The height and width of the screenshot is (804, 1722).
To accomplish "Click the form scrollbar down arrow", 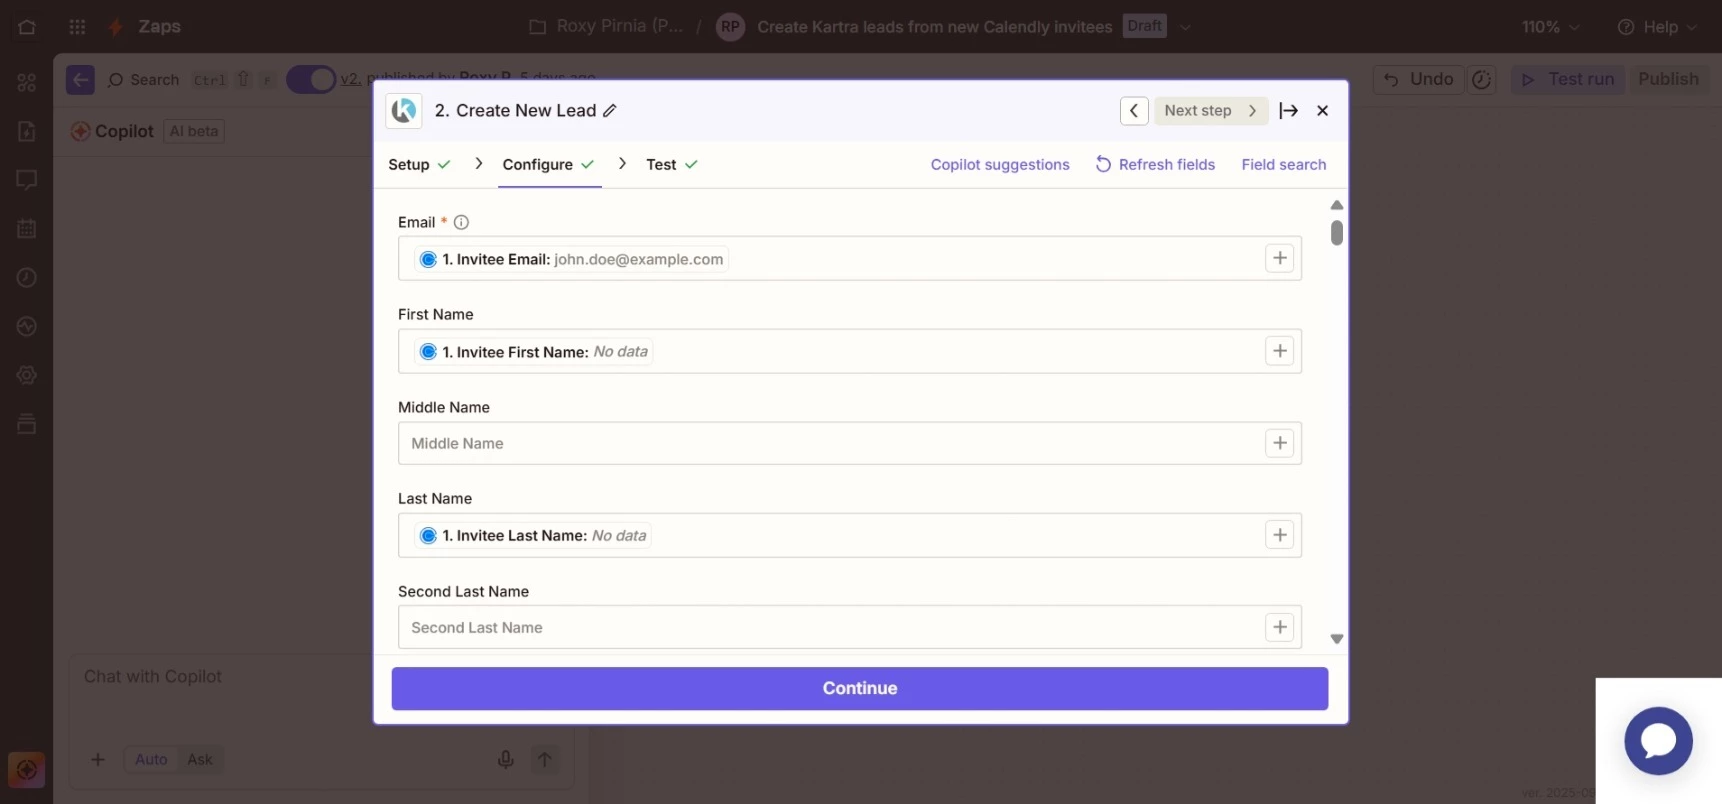I will pos(1337,639).
